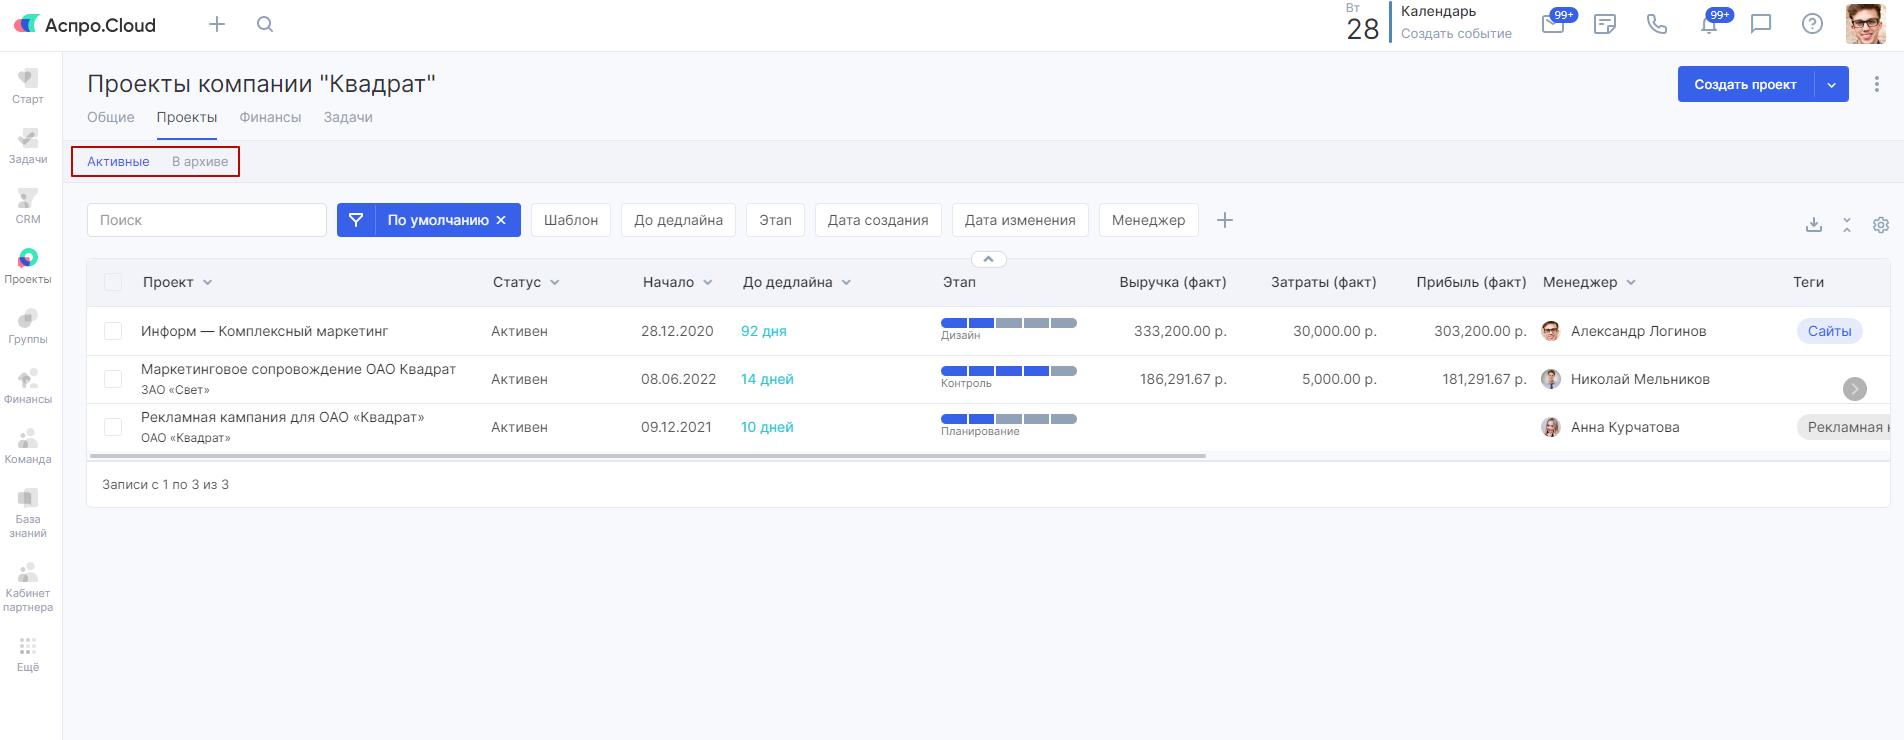Select the В архиве subtab

[x=200, y=161]
